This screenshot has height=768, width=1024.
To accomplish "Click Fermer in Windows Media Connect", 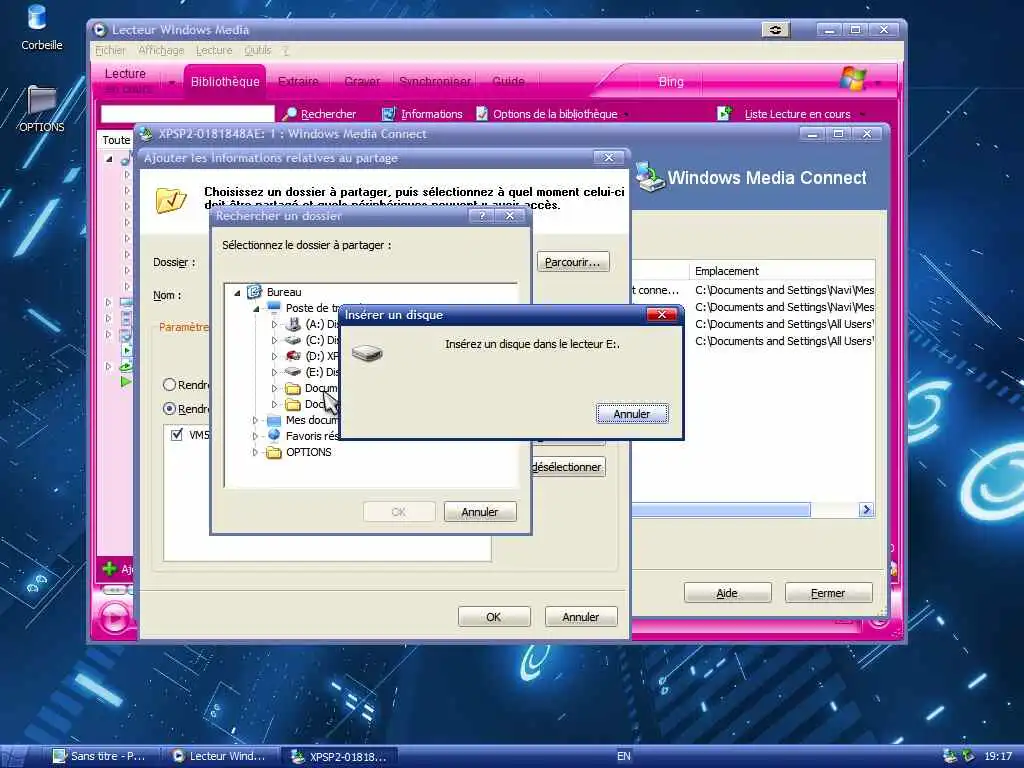I will point(828,593).
